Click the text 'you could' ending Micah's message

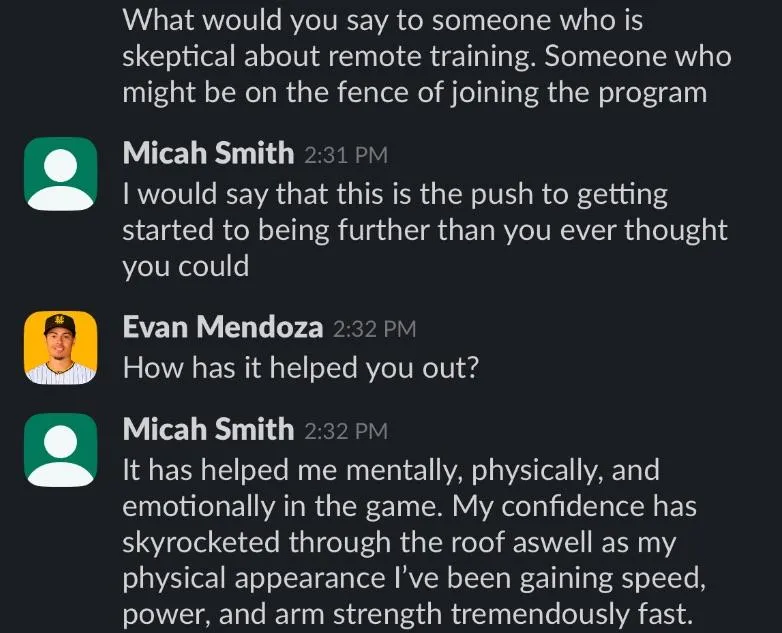tap(186, 266)
